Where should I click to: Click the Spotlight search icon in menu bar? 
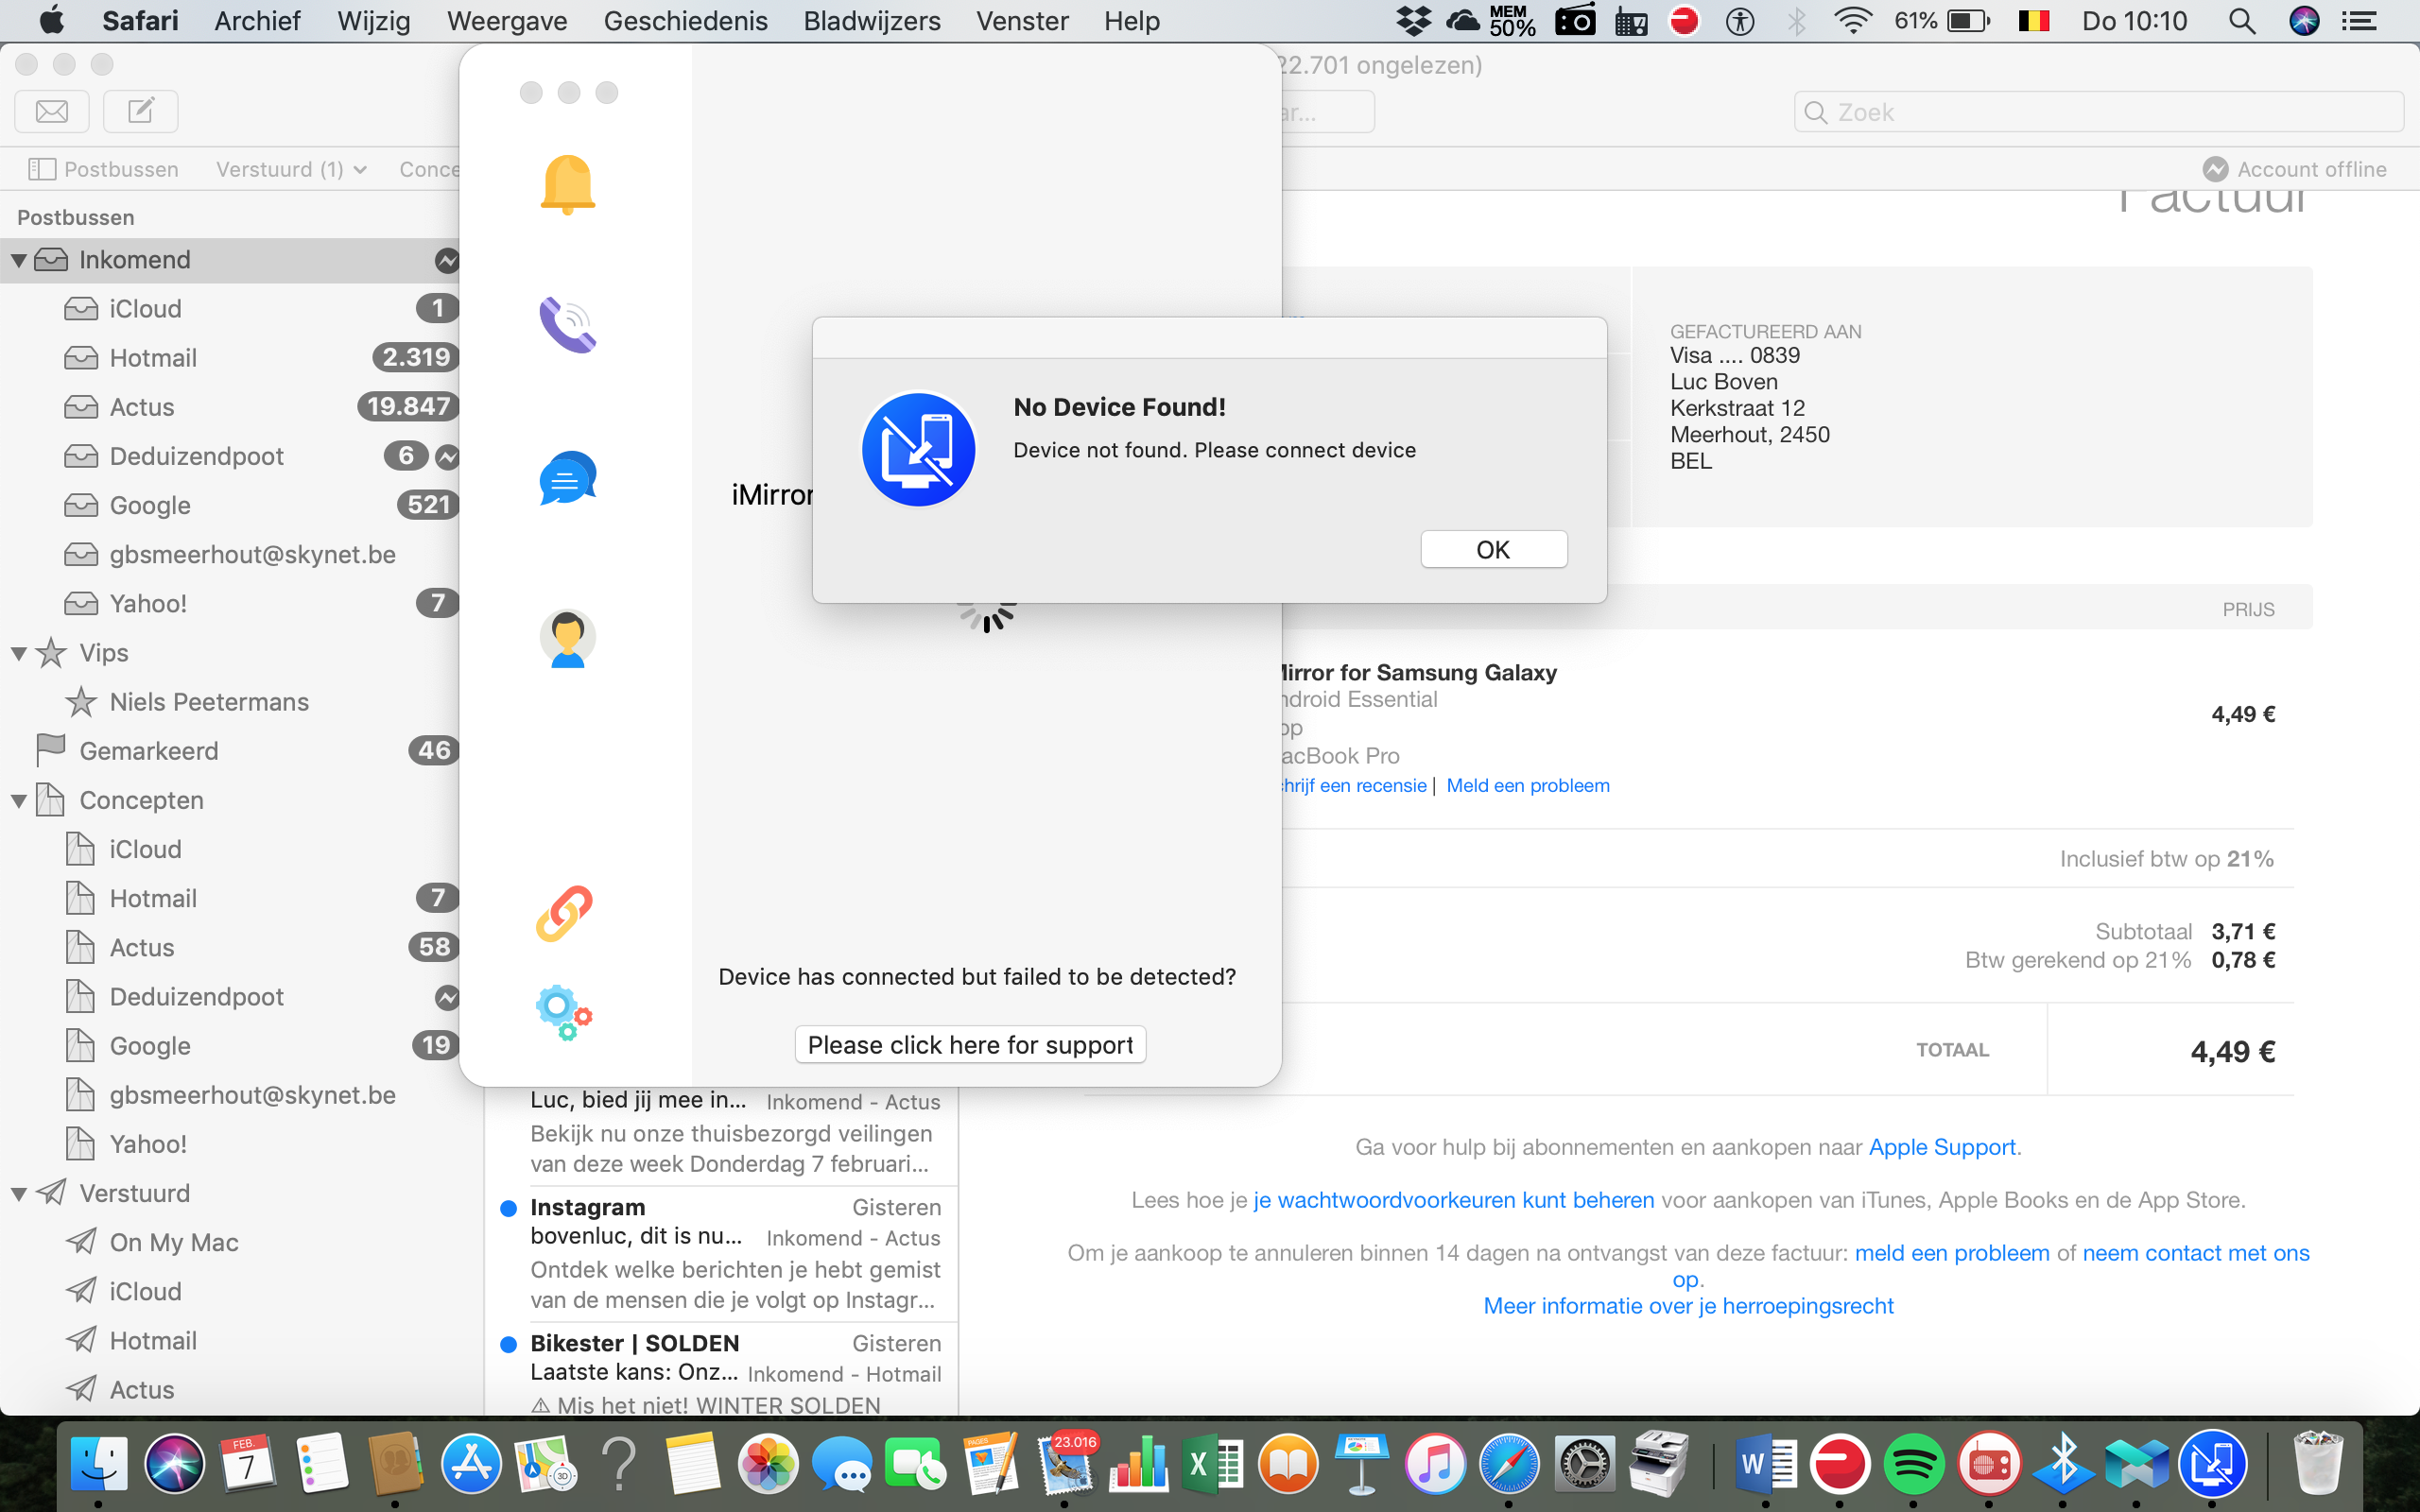(2242, 21)
